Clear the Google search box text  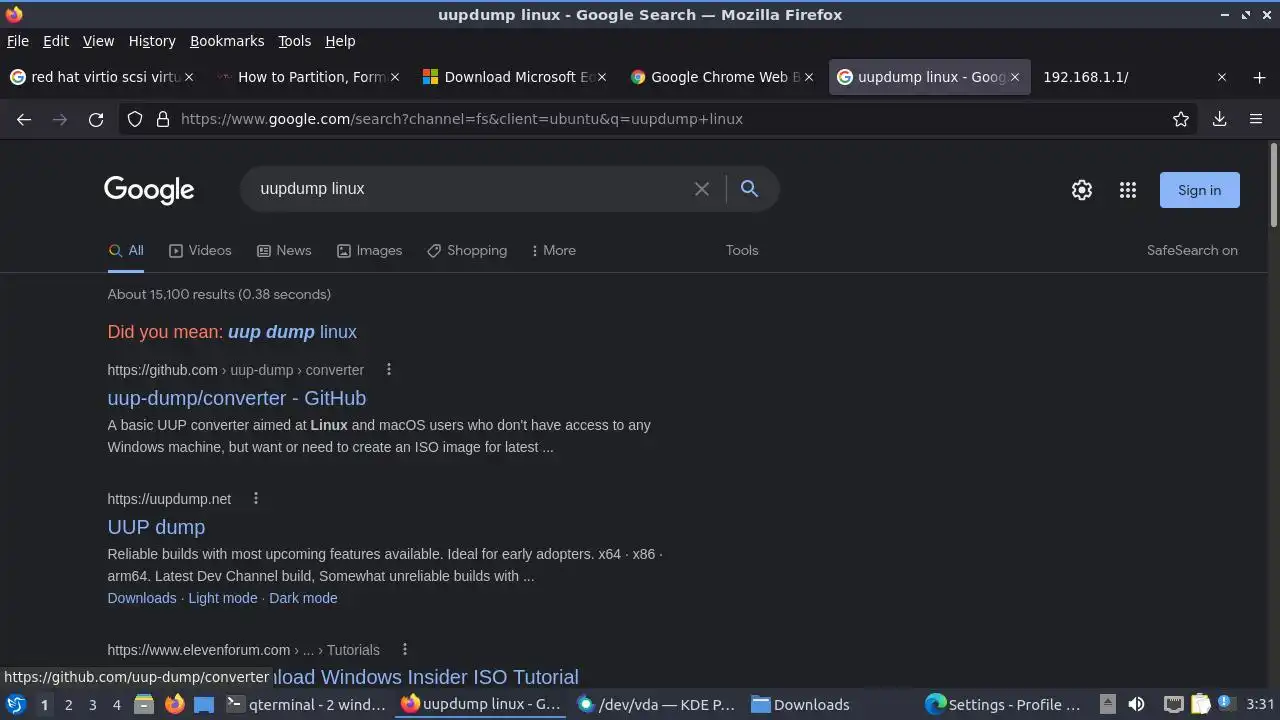[702, 189]
